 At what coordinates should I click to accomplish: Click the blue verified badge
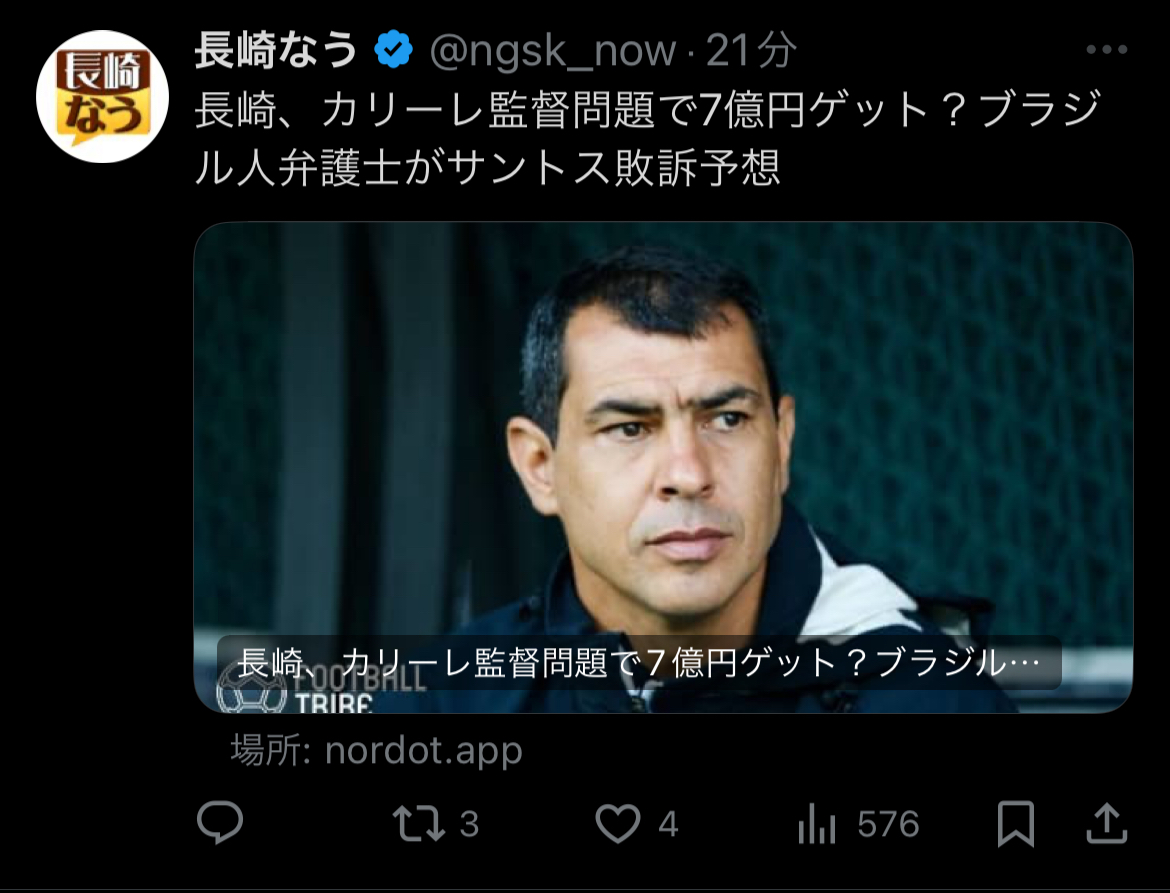pyautogui.click(x=393, y=50)
